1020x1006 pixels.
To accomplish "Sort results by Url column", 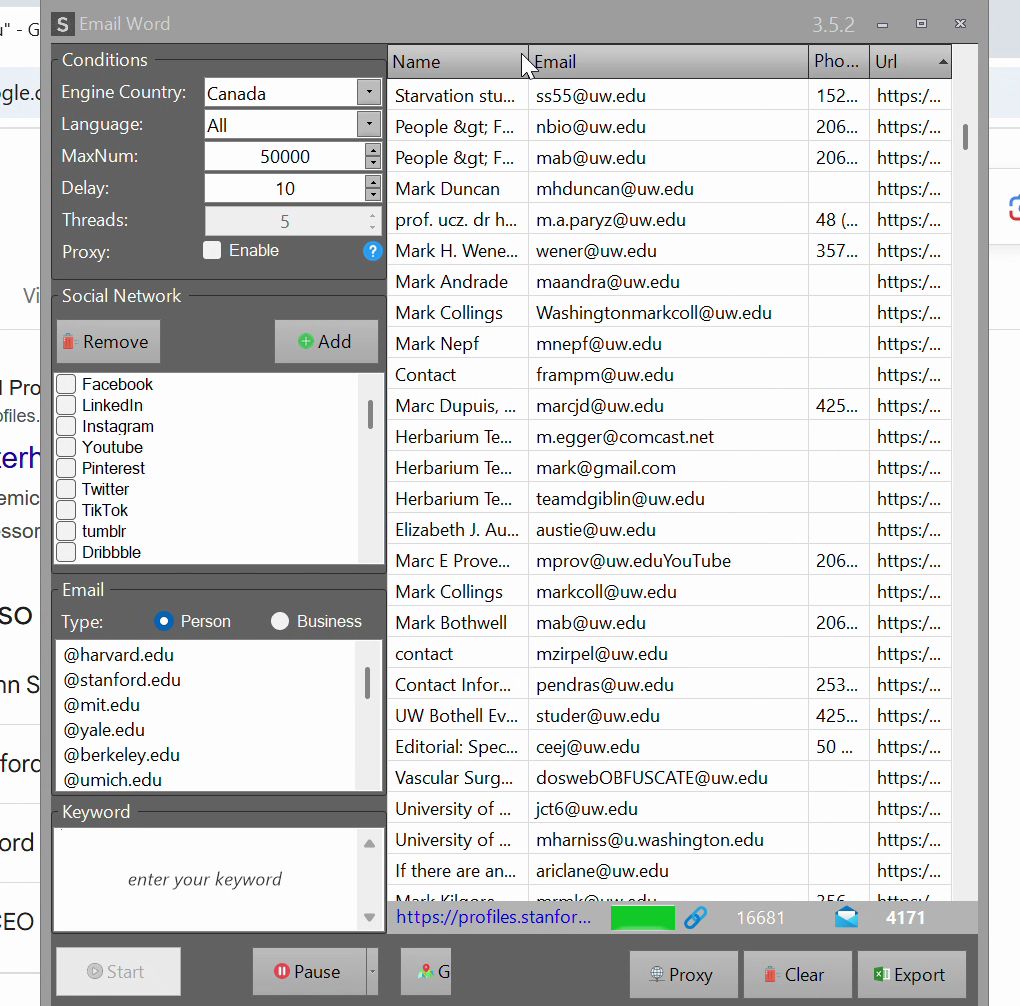I will pyautogui.click(x=910, y=62).
